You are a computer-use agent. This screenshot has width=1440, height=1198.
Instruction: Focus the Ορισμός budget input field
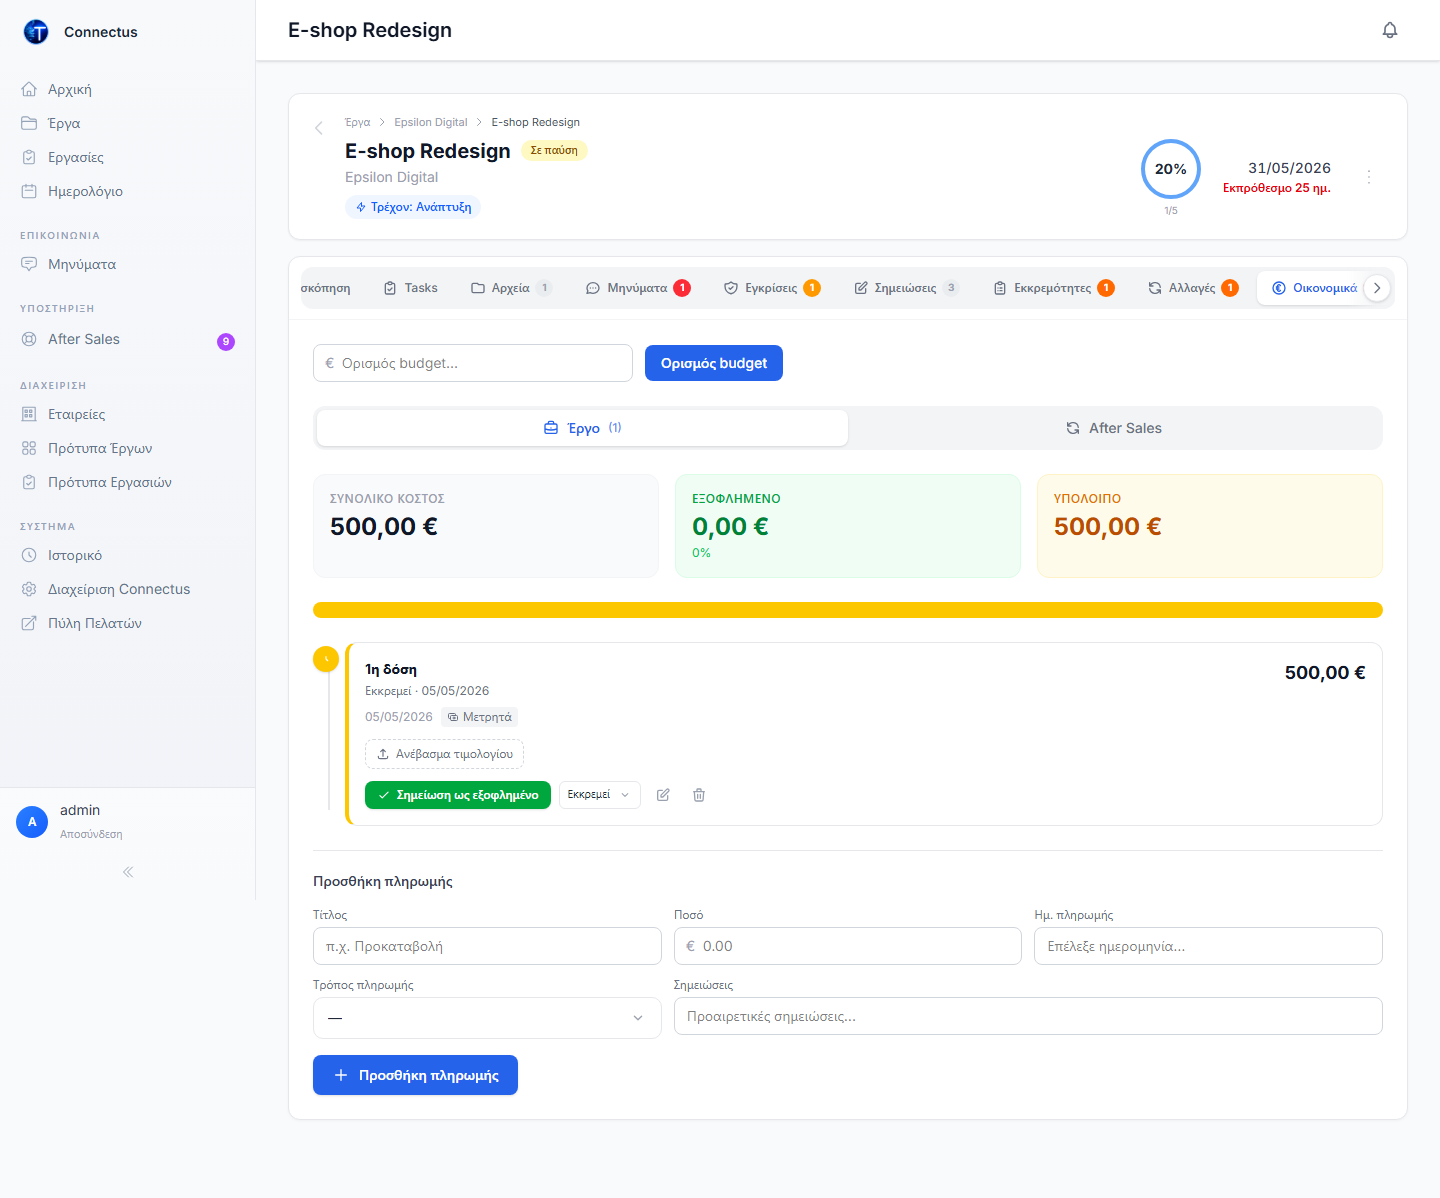pyautogui.click(x=473, y=363)
